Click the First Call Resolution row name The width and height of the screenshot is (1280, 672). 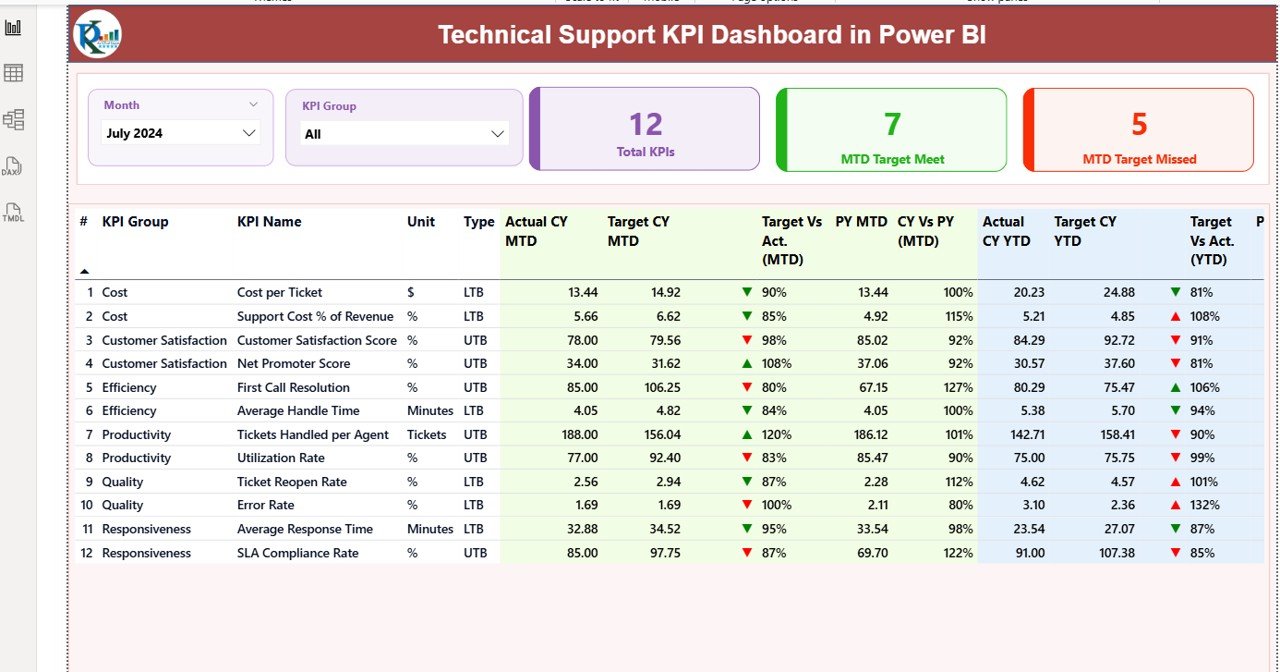tap(293, 388)
